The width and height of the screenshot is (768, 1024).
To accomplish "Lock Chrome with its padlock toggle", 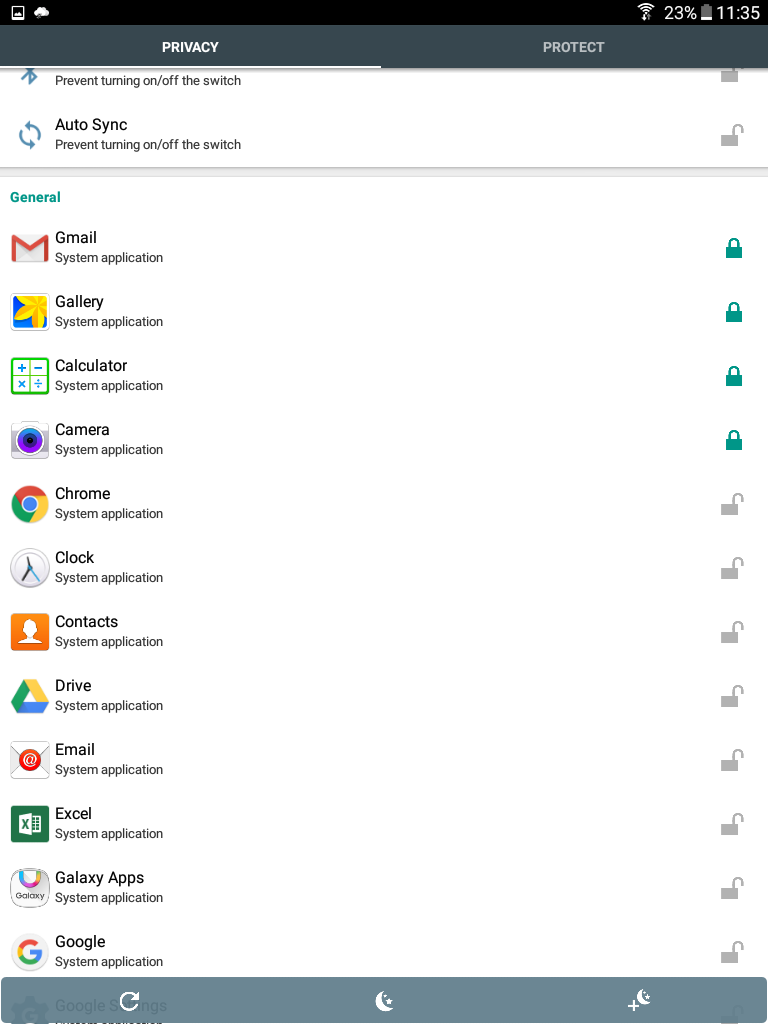I will point(733,504).
